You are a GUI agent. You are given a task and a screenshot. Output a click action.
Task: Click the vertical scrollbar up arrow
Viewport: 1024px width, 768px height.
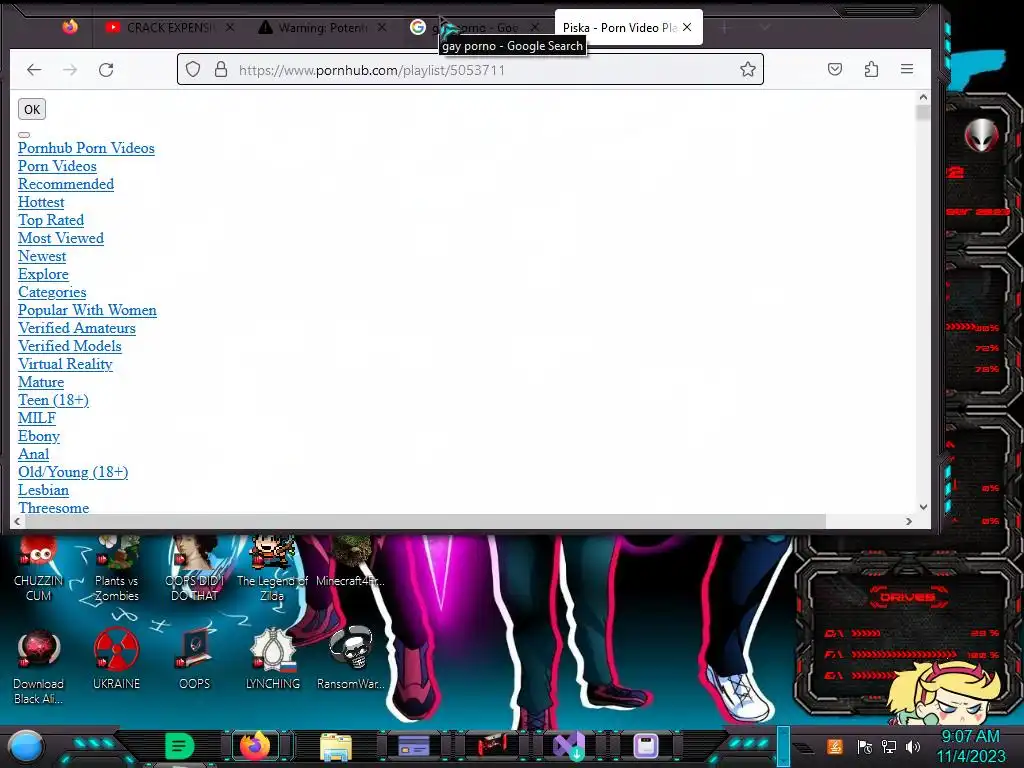coord(923,97)
